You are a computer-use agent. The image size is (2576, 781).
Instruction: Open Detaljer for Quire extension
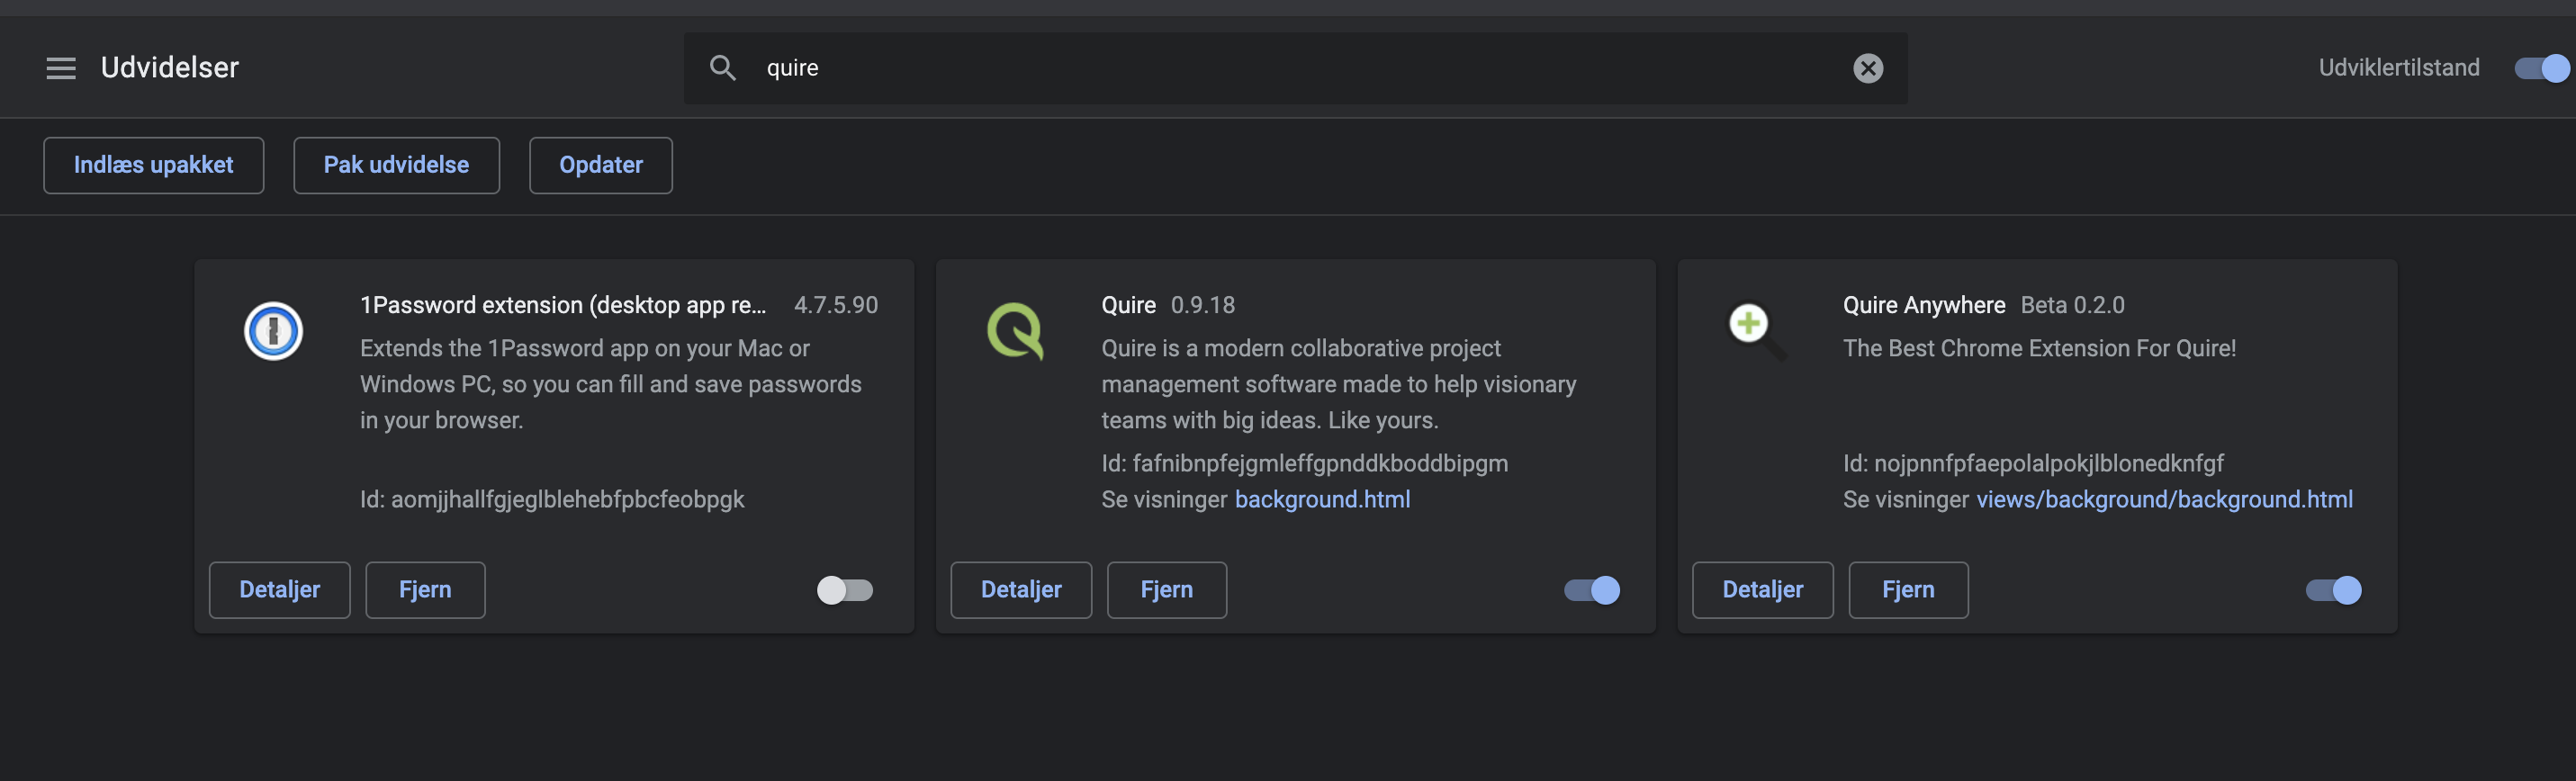pos(1021,590)
